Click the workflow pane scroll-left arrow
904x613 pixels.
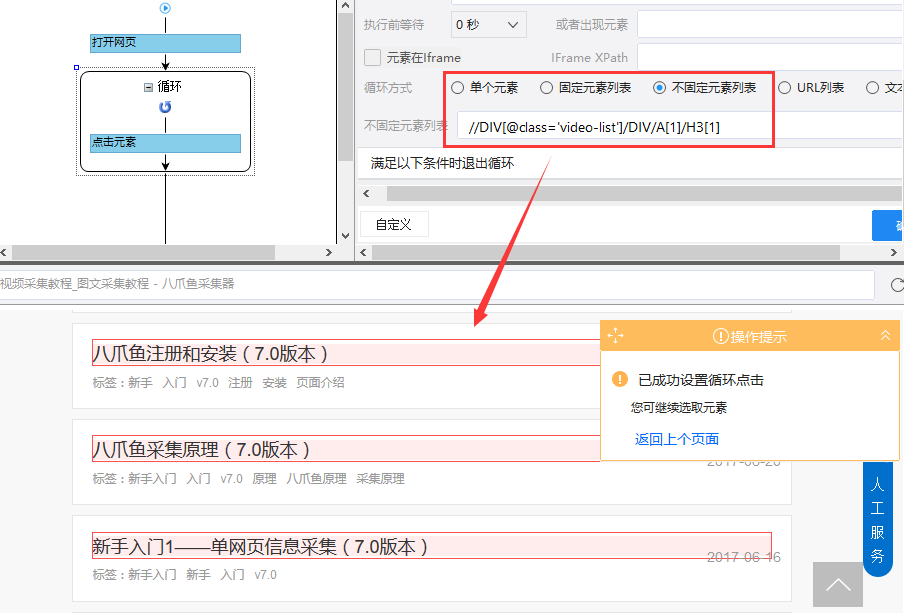click(x=4, y=252)
